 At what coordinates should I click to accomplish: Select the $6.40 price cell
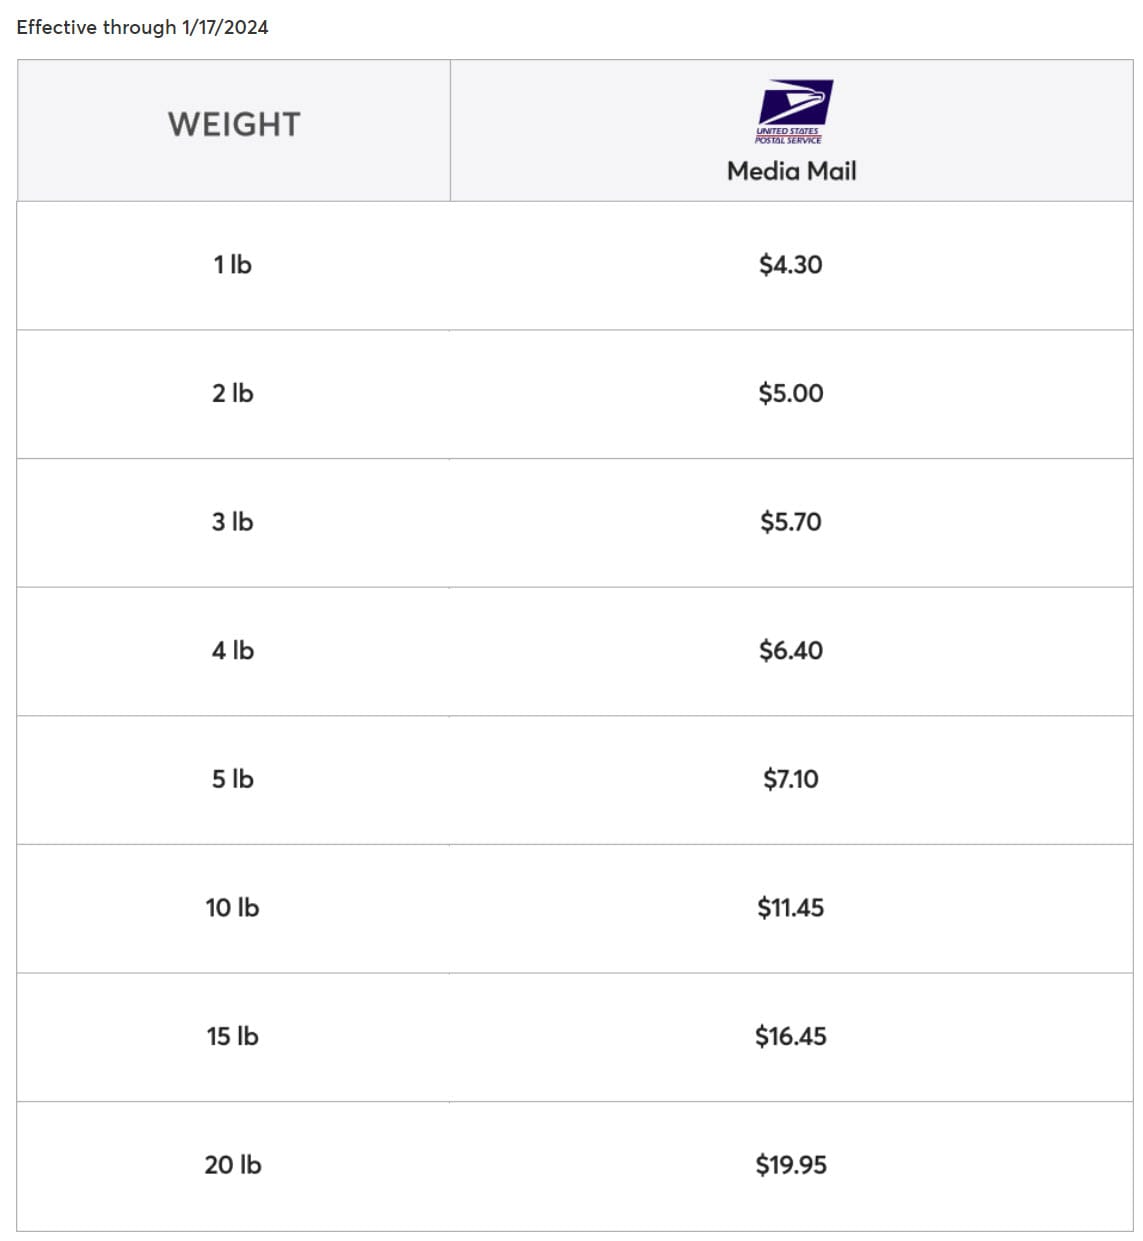[790, 650]
